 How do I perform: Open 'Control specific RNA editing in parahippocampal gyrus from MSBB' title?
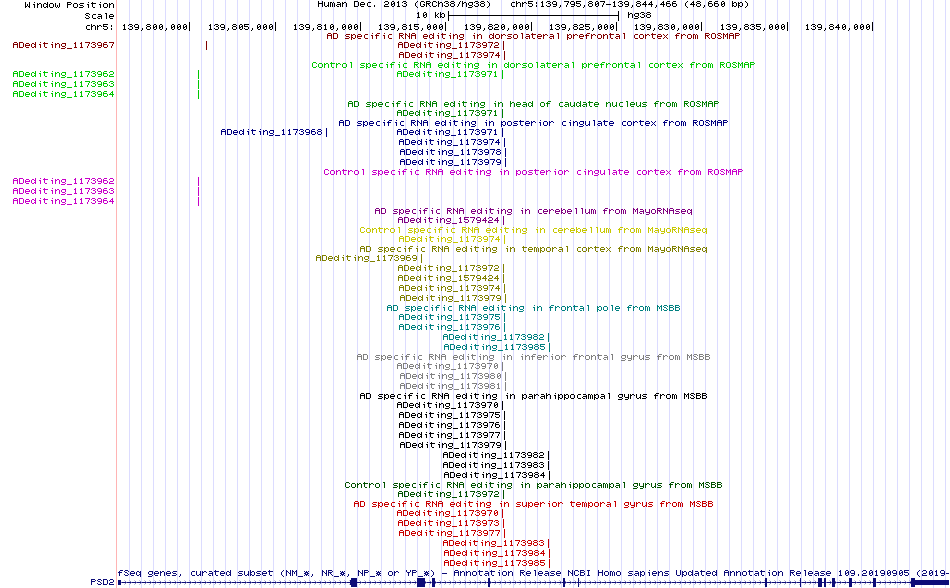pos(533,485)
